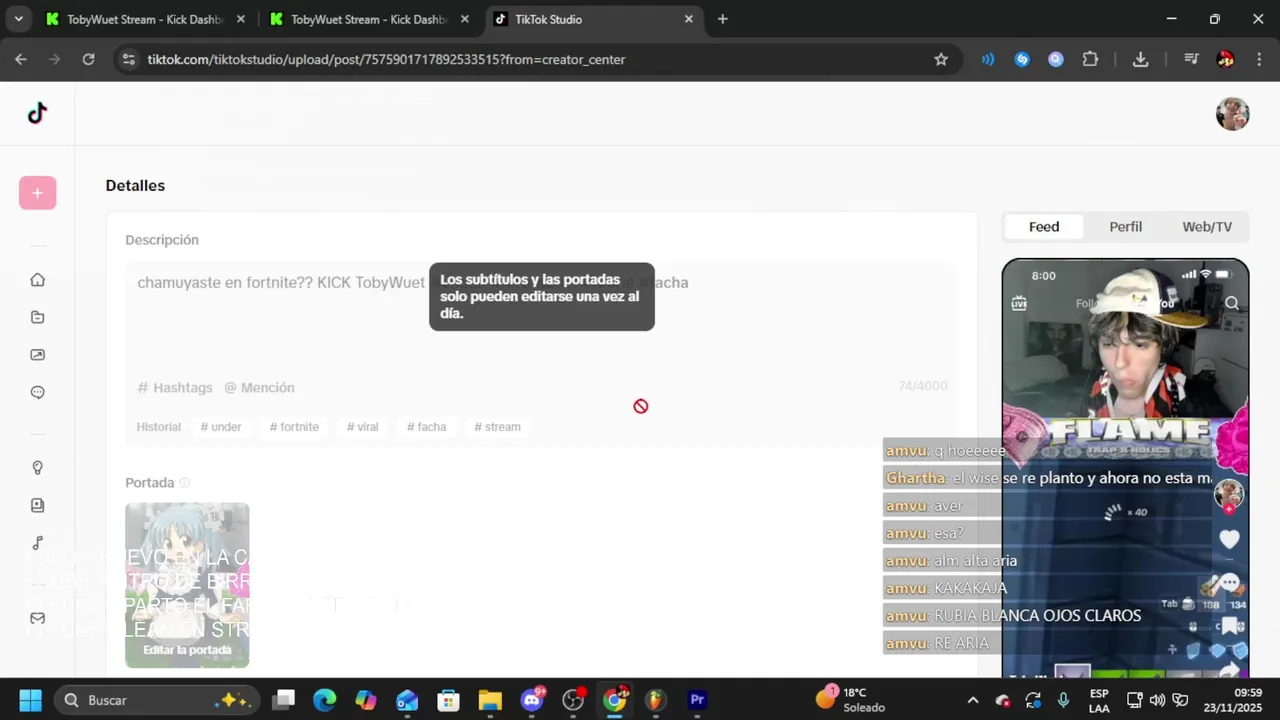Click the Chrome profile avatar icon

(1226, 59)
